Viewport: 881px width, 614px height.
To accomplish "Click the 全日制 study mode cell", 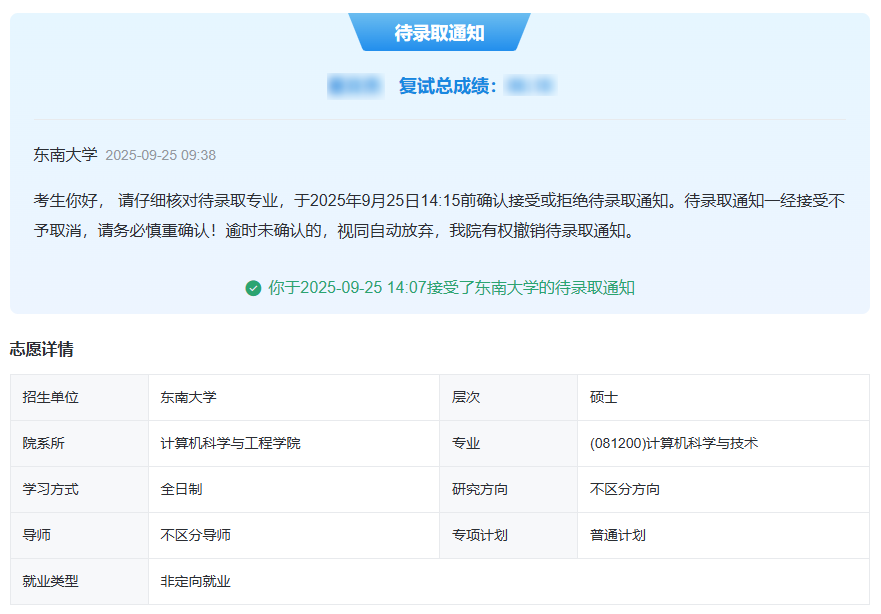I will tap(181, 489).
